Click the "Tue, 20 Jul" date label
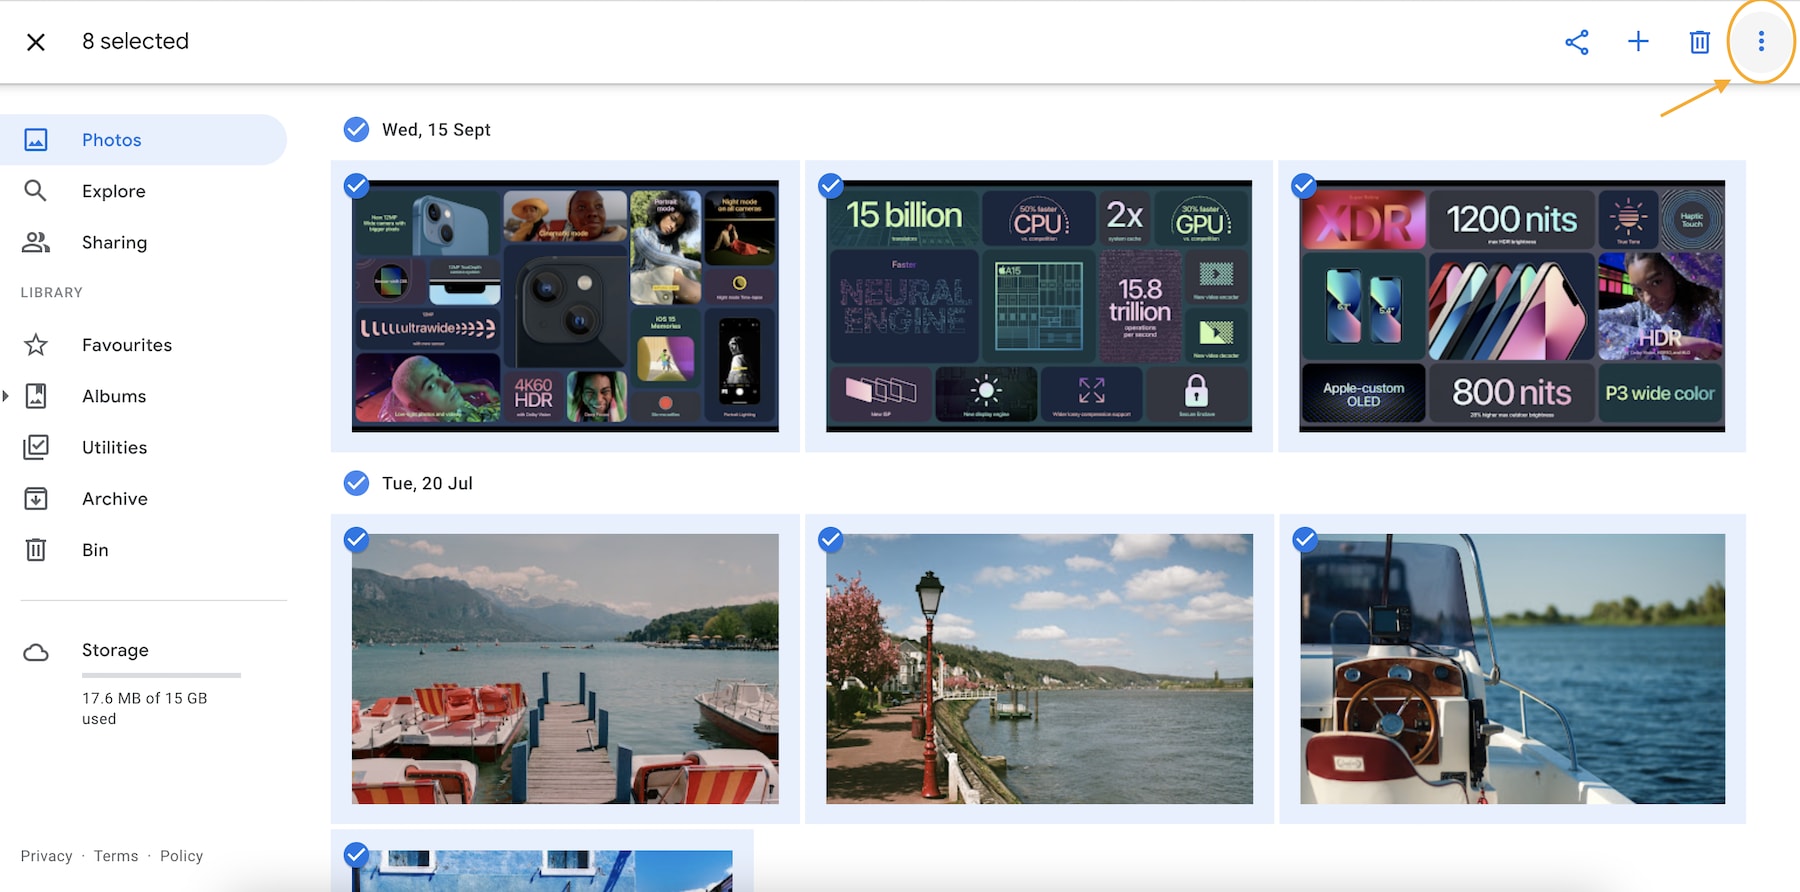The image size is (1800, 892). [427, 484]
